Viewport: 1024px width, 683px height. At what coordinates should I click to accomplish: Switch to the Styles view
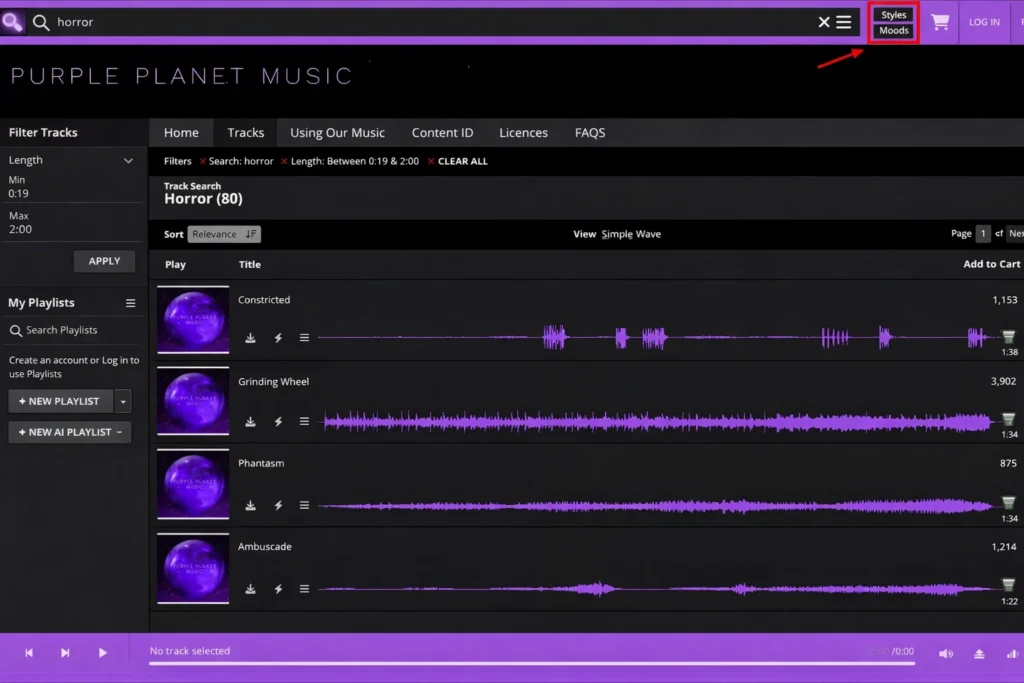pyautogui.click(x=893, y=14)
